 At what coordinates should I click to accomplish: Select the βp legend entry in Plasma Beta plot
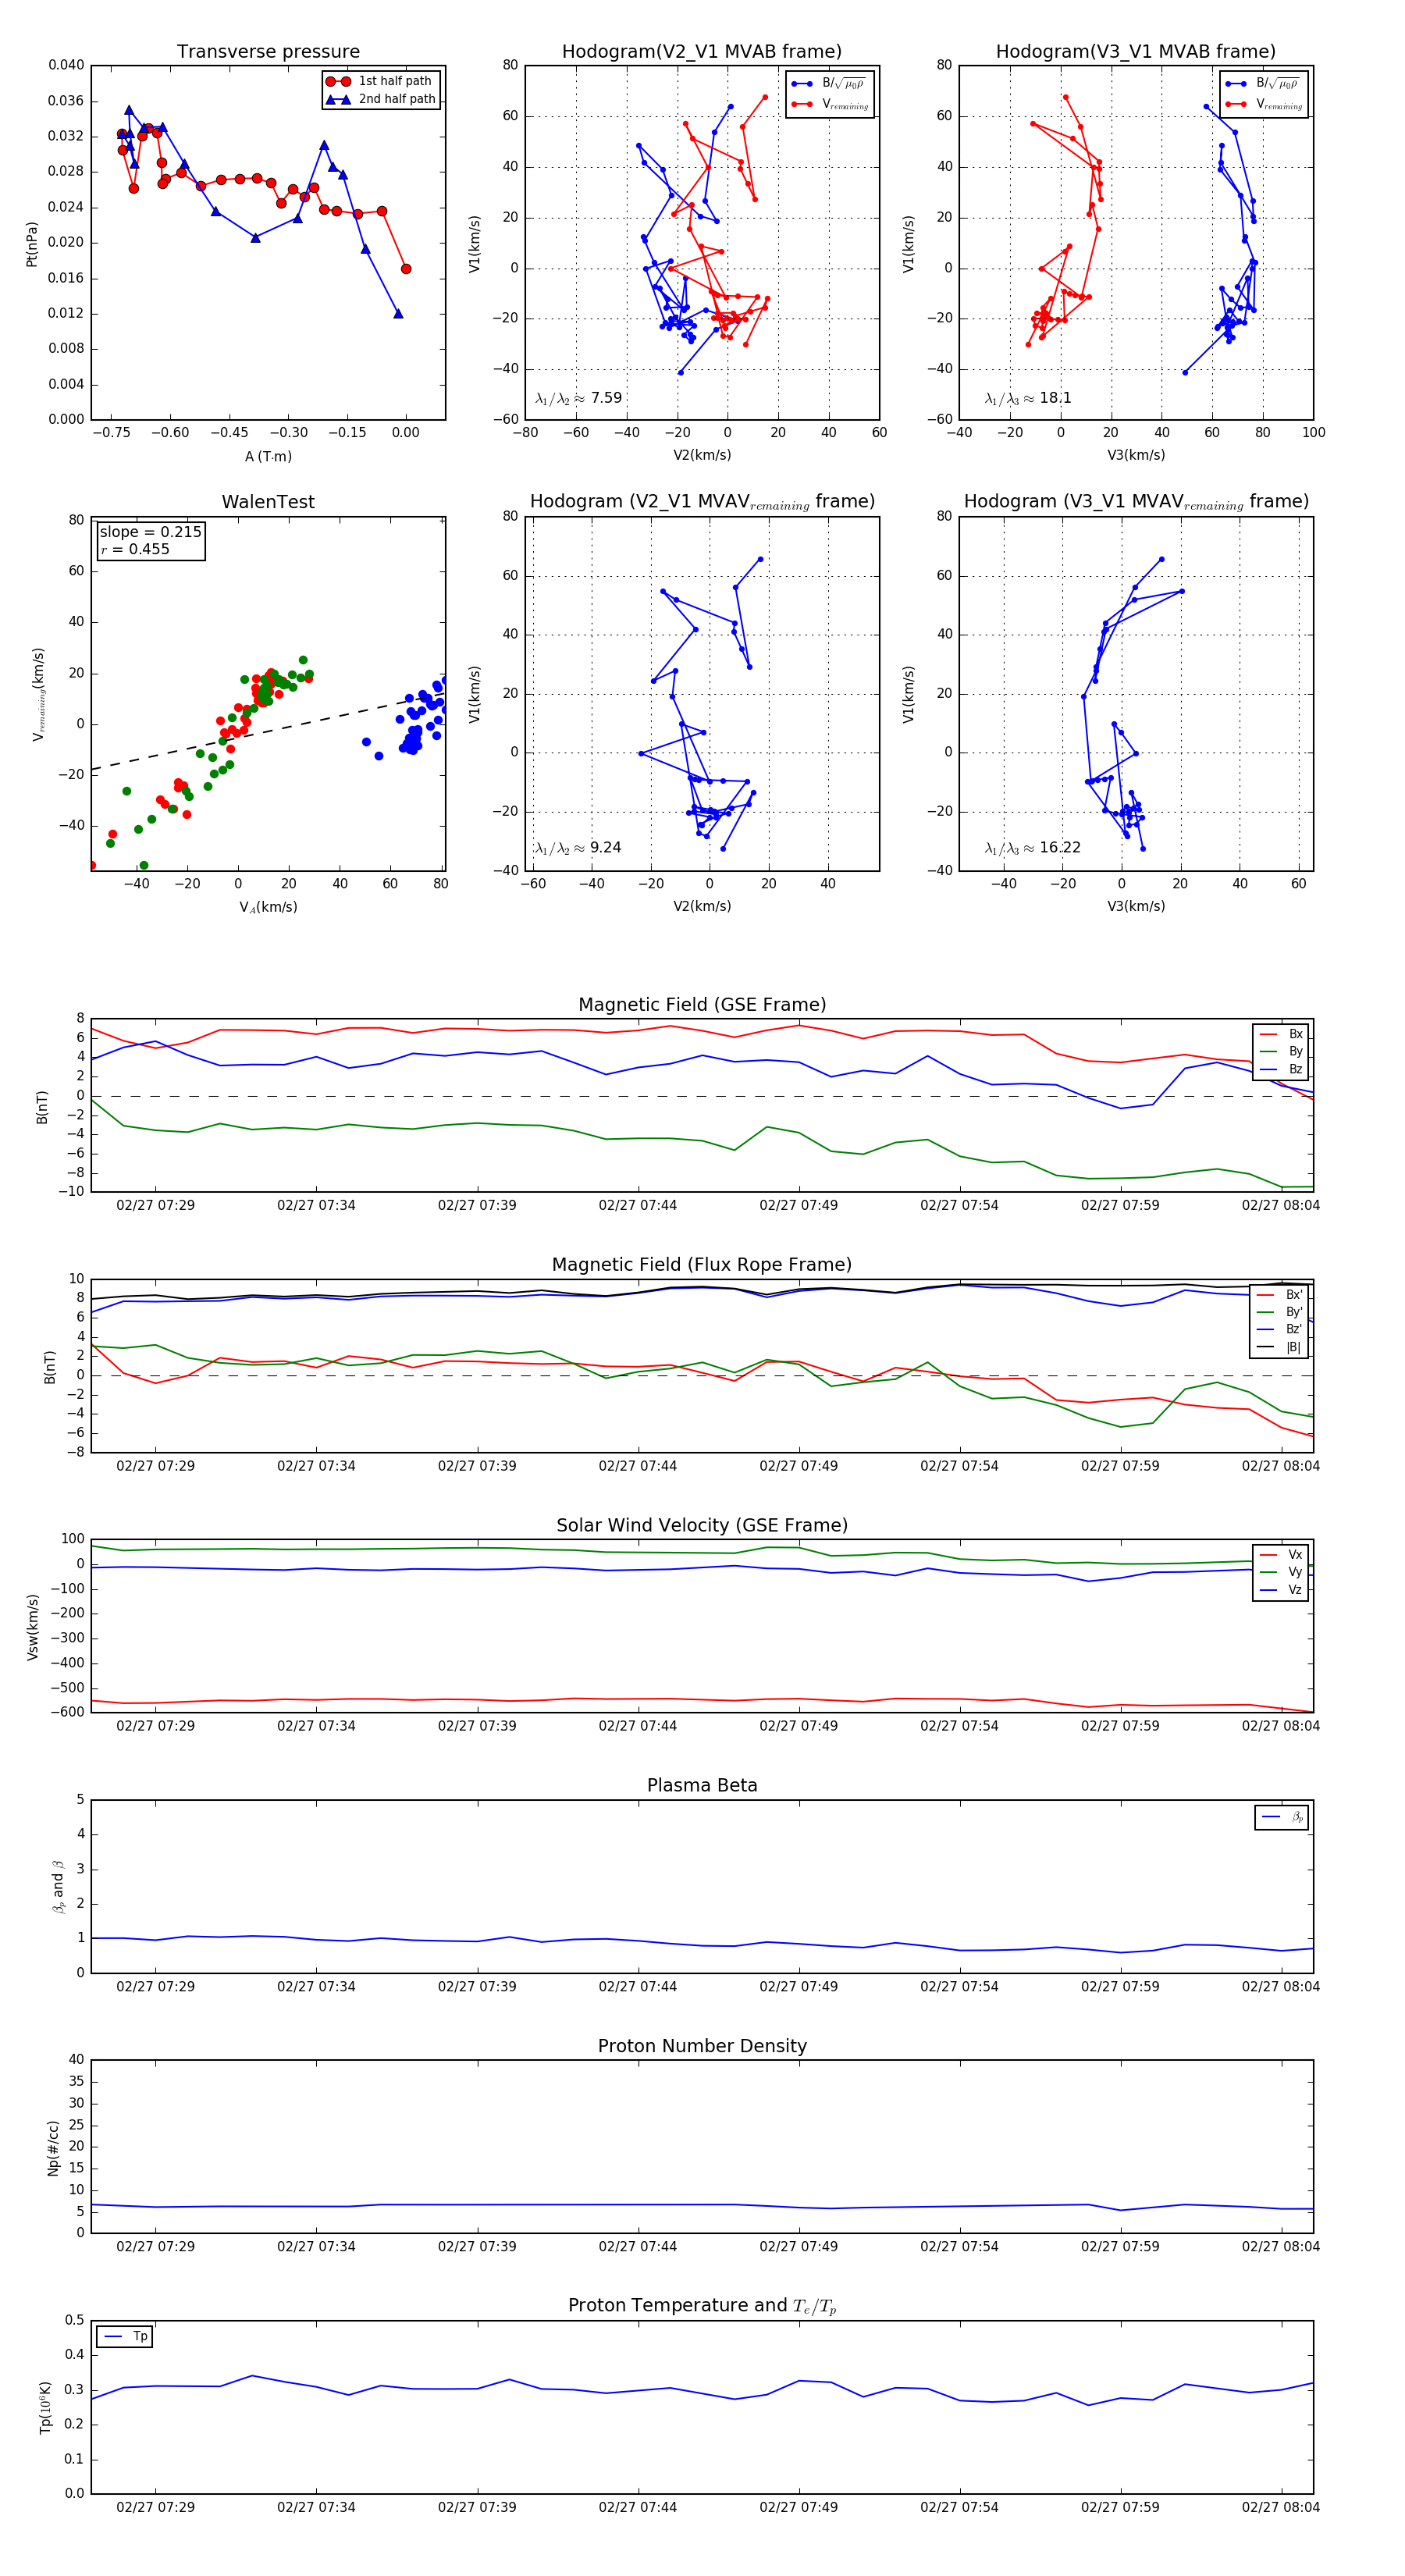coord(1282,1817)
